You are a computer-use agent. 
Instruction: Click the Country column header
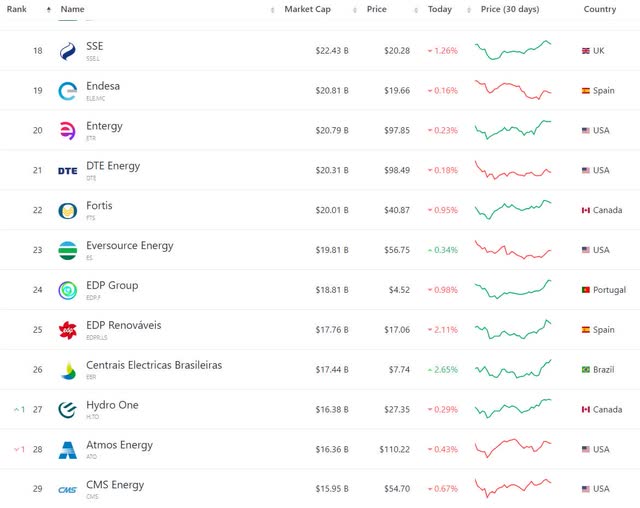click(x=600, y=9)
